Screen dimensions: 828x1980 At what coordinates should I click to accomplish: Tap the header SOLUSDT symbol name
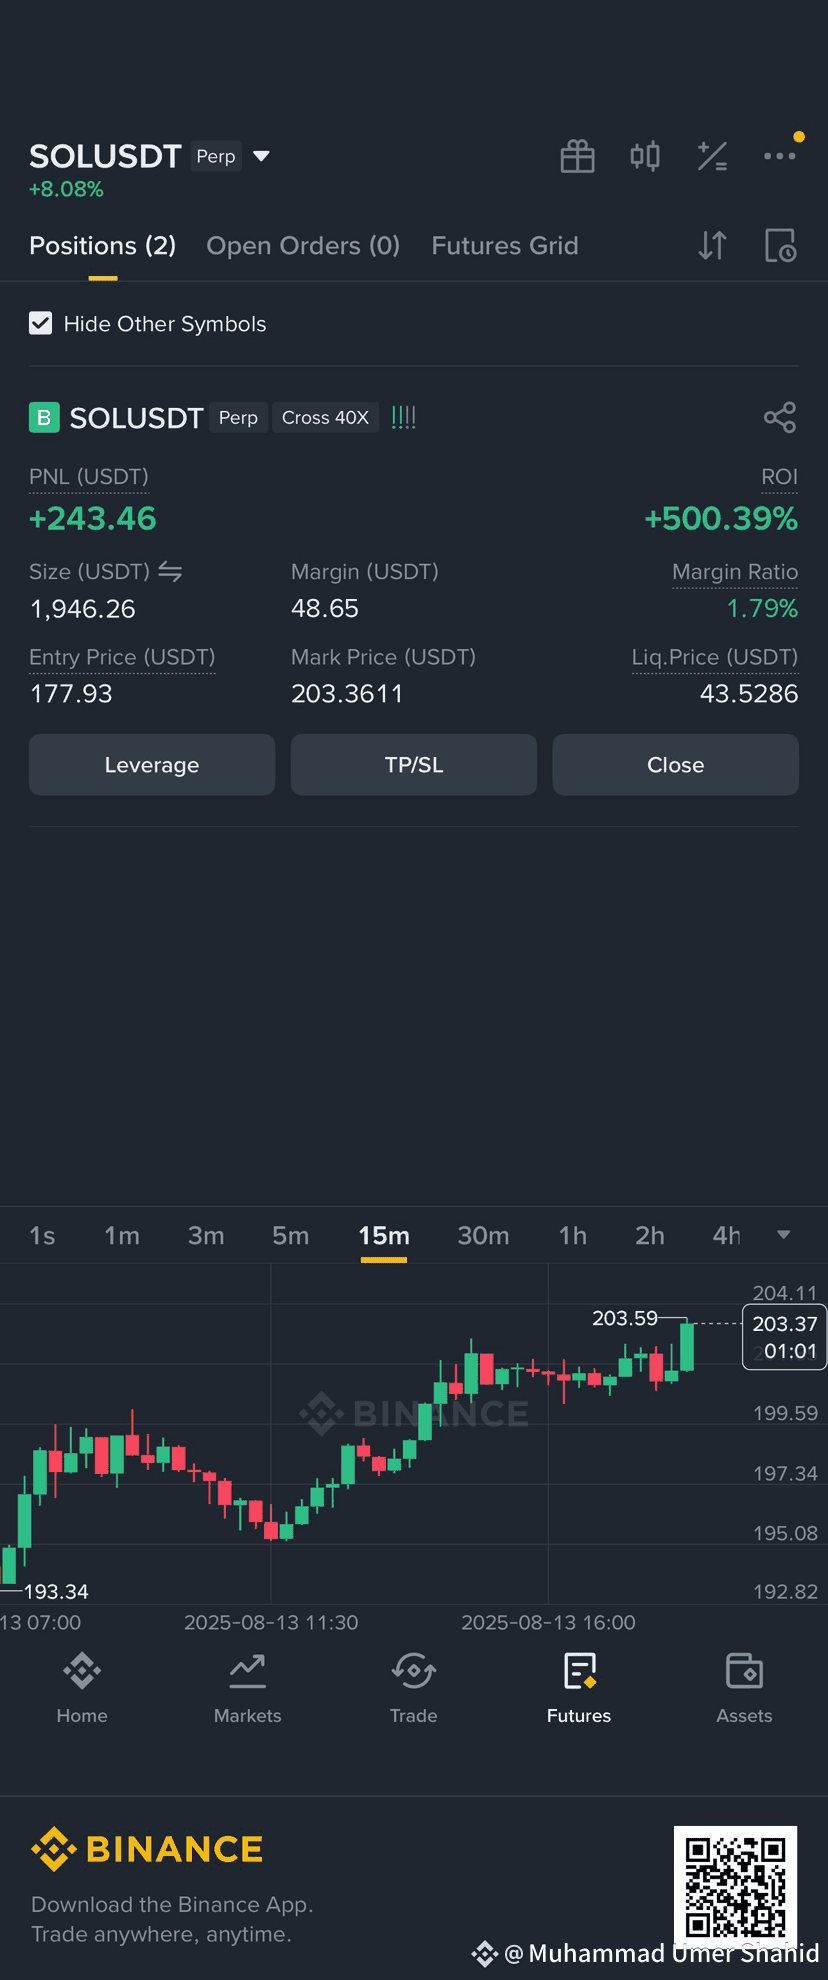point(105,156)
